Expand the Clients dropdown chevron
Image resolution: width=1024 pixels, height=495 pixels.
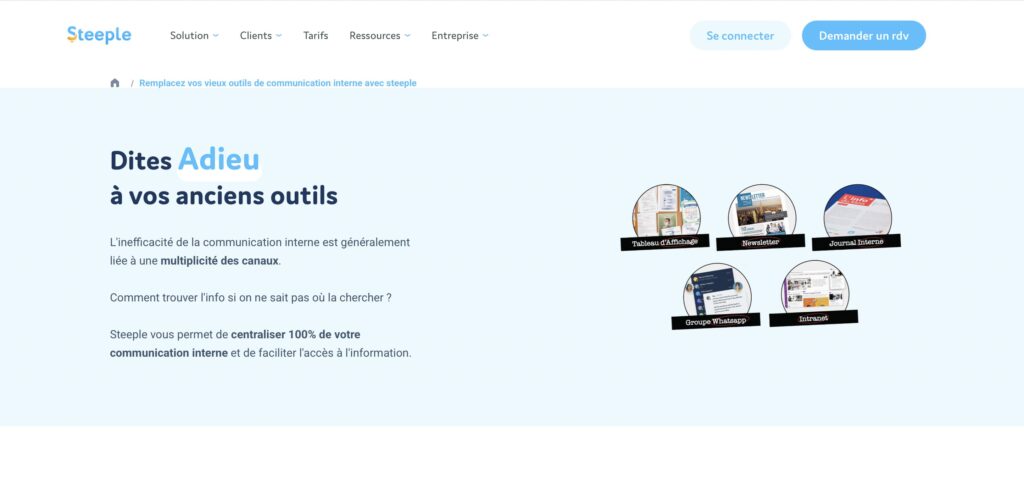point(279,36)
